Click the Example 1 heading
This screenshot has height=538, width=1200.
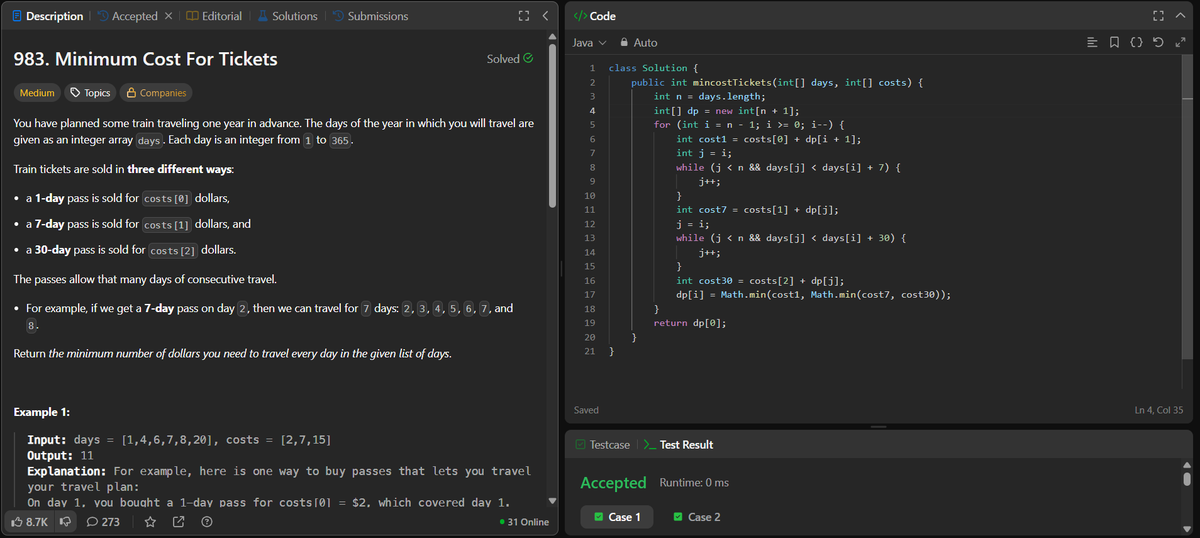click(x=42, y=412)
